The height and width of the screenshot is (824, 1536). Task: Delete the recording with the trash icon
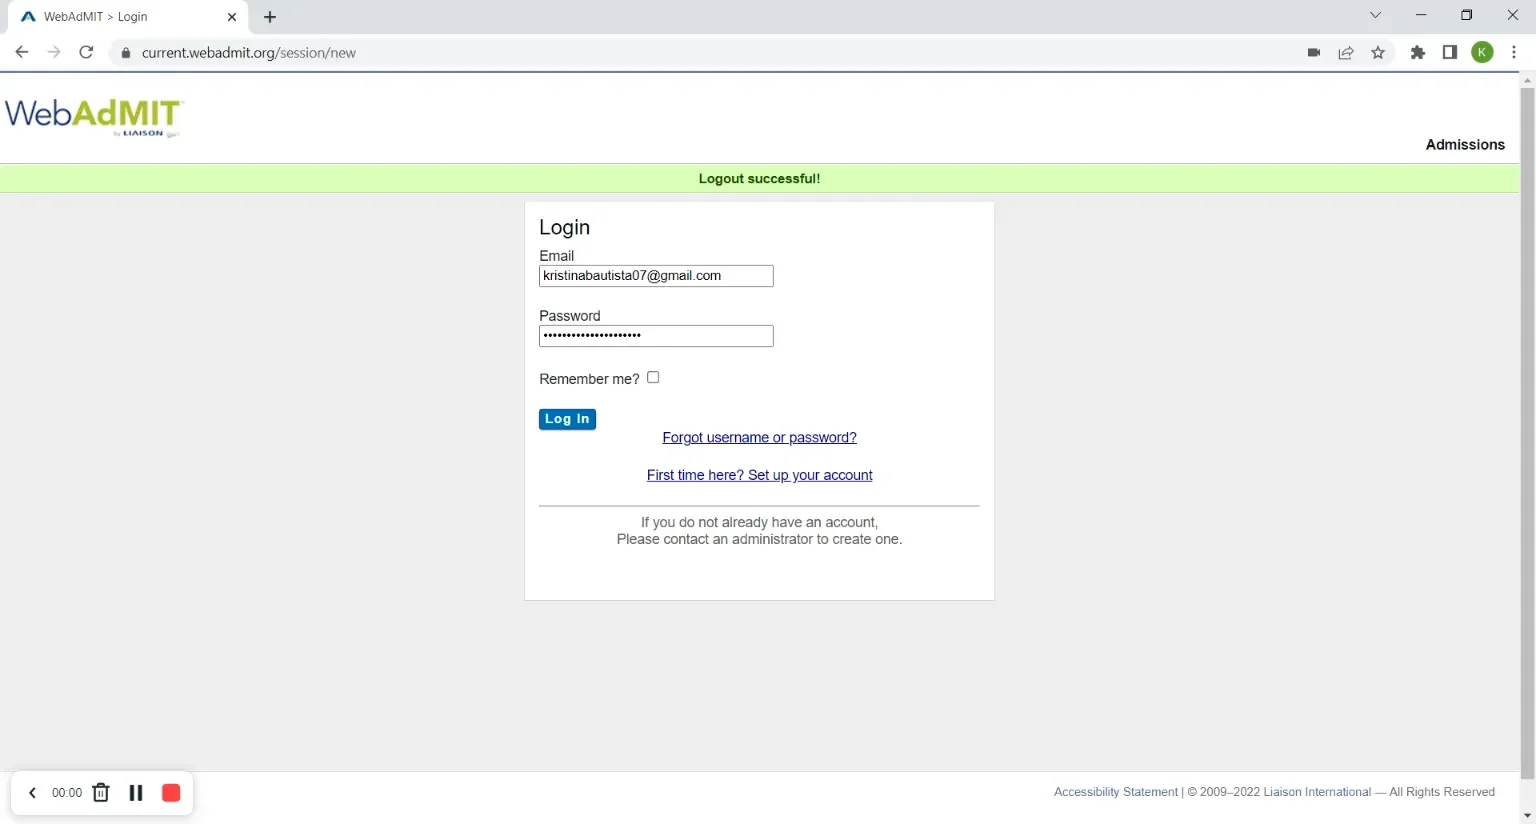point(101,793)
